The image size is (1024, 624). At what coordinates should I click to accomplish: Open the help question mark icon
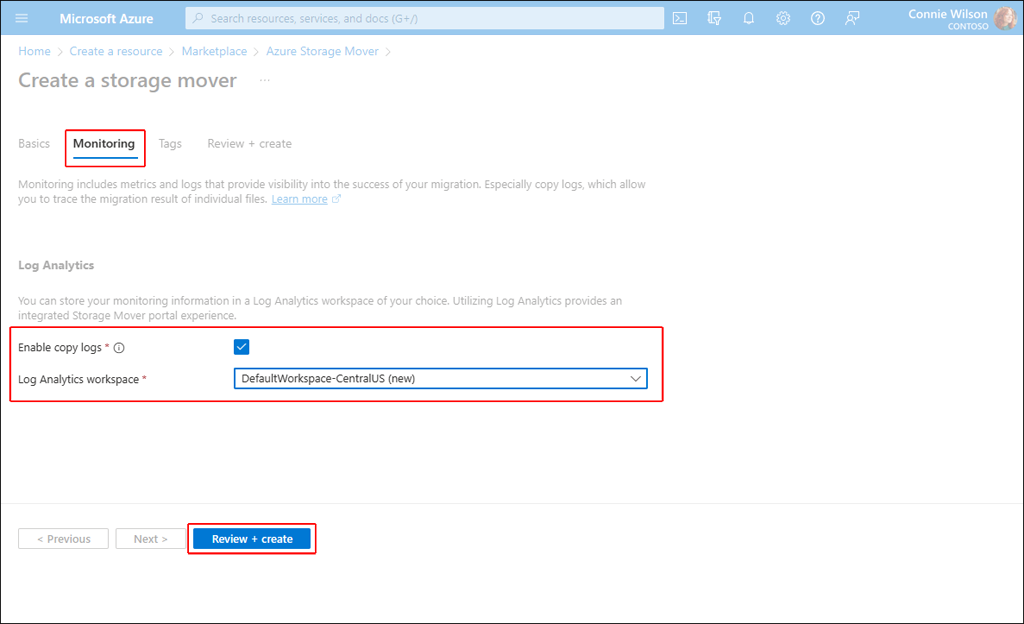point(818,18)
